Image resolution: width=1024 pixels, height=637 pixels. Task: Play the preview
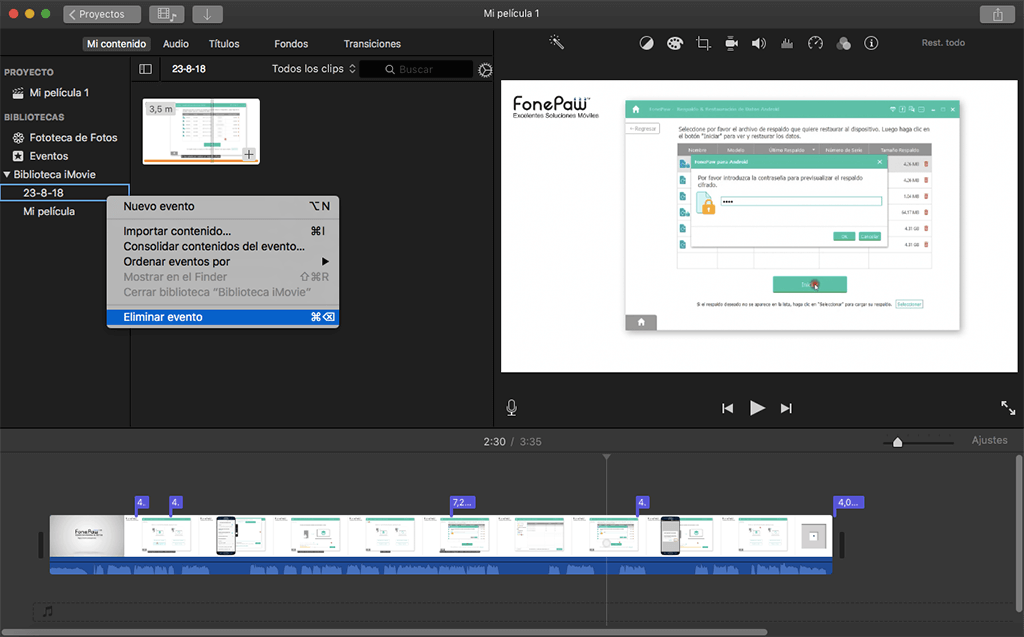(x=757, y=408)
